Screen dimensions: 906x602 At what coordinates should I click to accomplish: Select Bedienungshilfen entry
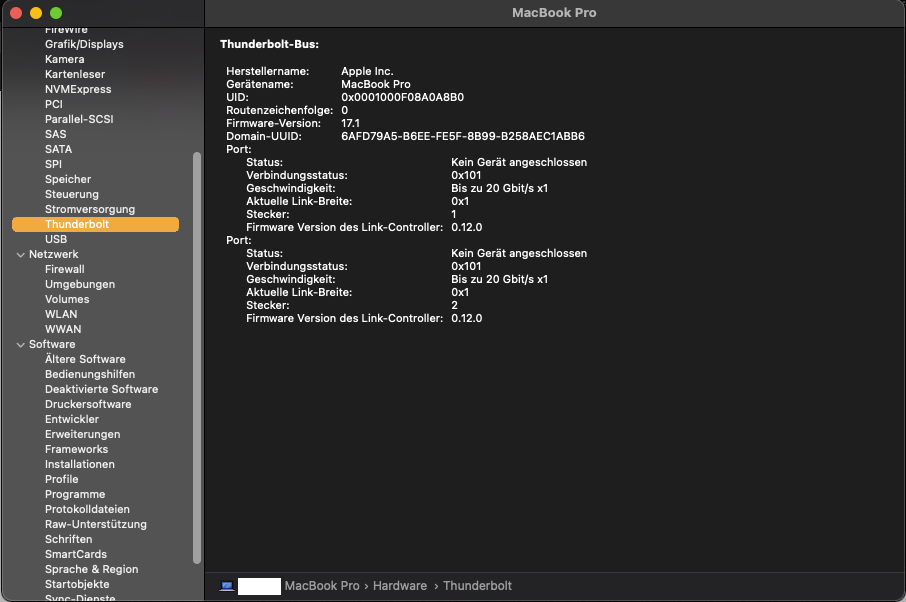[90, 375]
